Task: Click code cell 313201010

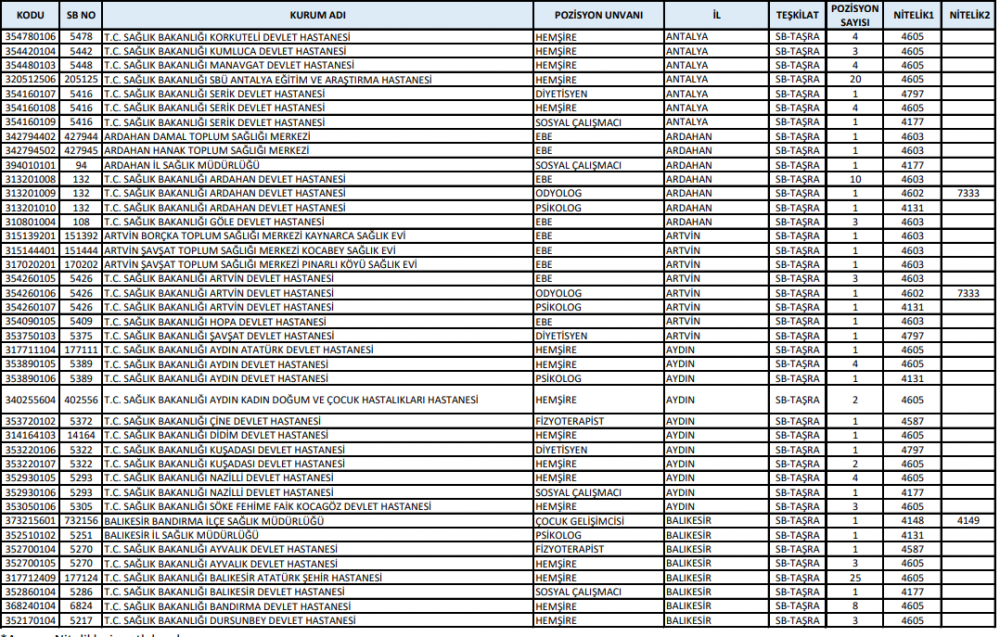Action: pyautogui.click(x=31, y=208)
